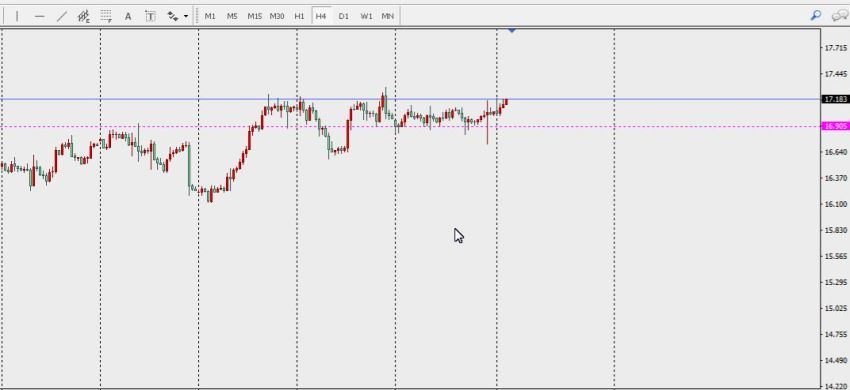Select the vertical line drawing tool
This screenshot has width=850, height=390.
pyautogui.click(x=17, y=16)
